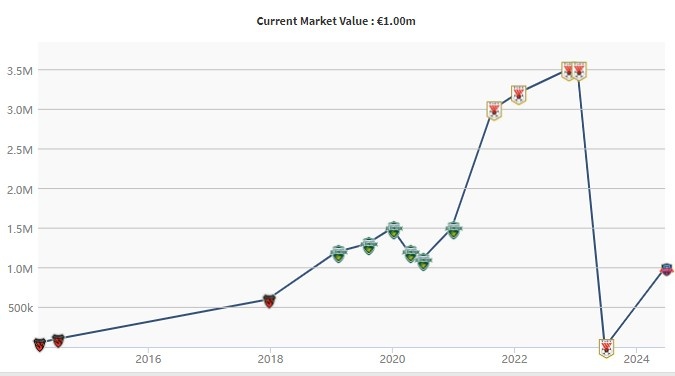675x376 pixels.
Task: Select the green badge peak at 1.5M in 2020
Action: click(394, 230)
